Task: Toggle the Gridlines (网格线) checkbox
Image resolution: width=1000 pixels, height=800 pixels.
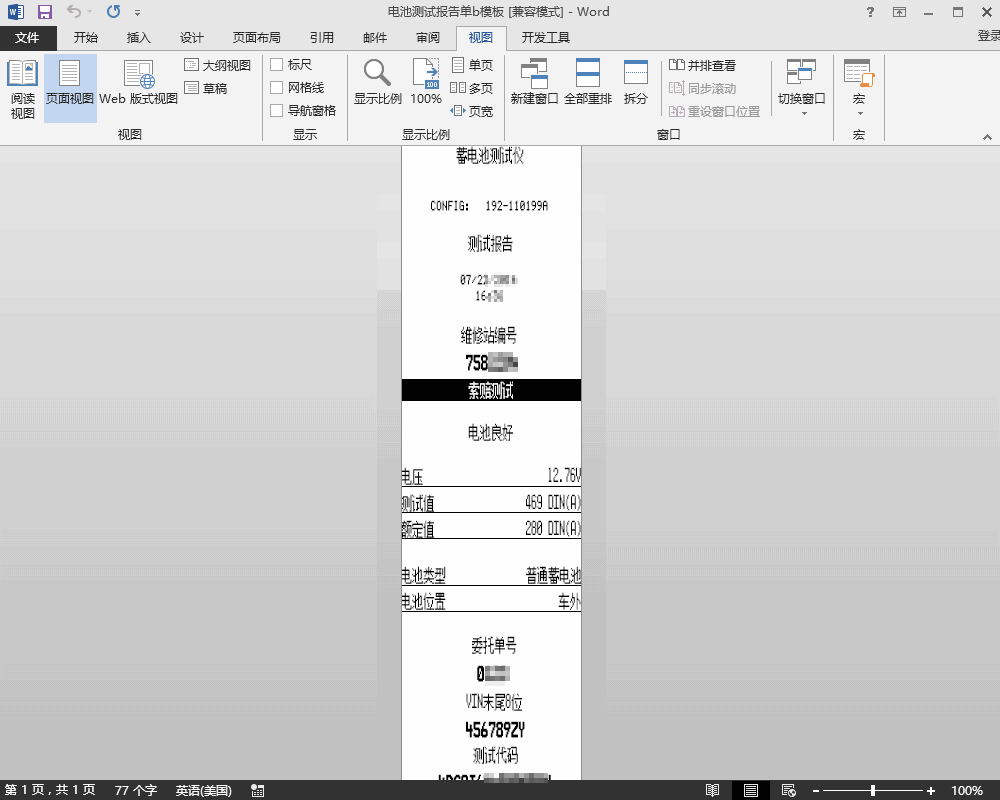Action: click(277, 88)
